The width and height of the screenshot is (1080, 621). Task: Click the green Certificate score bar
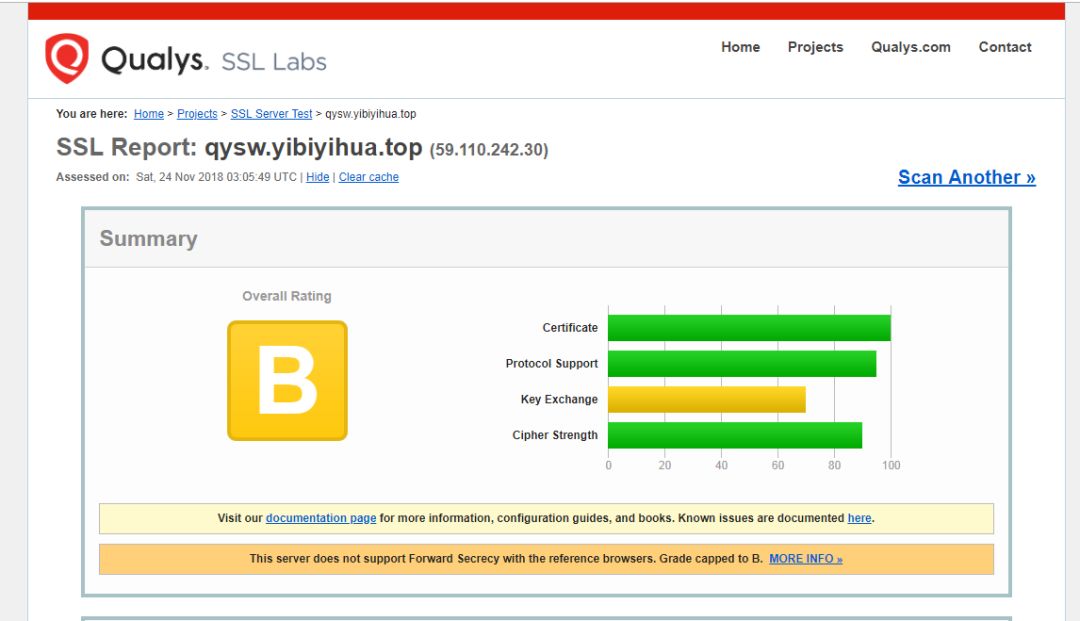click(x=749, y=328)
